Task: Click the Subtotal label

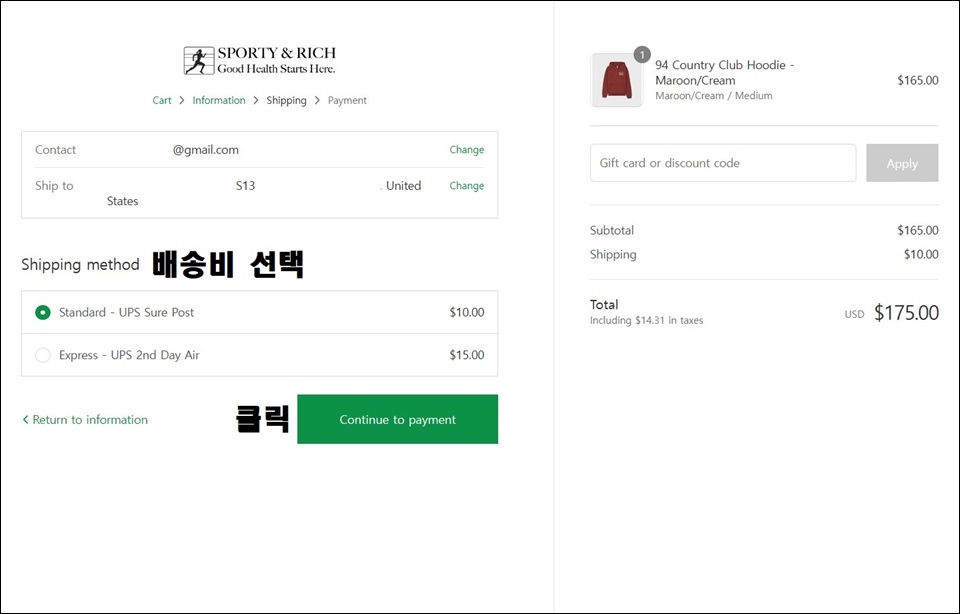Action: coord(612,230)
